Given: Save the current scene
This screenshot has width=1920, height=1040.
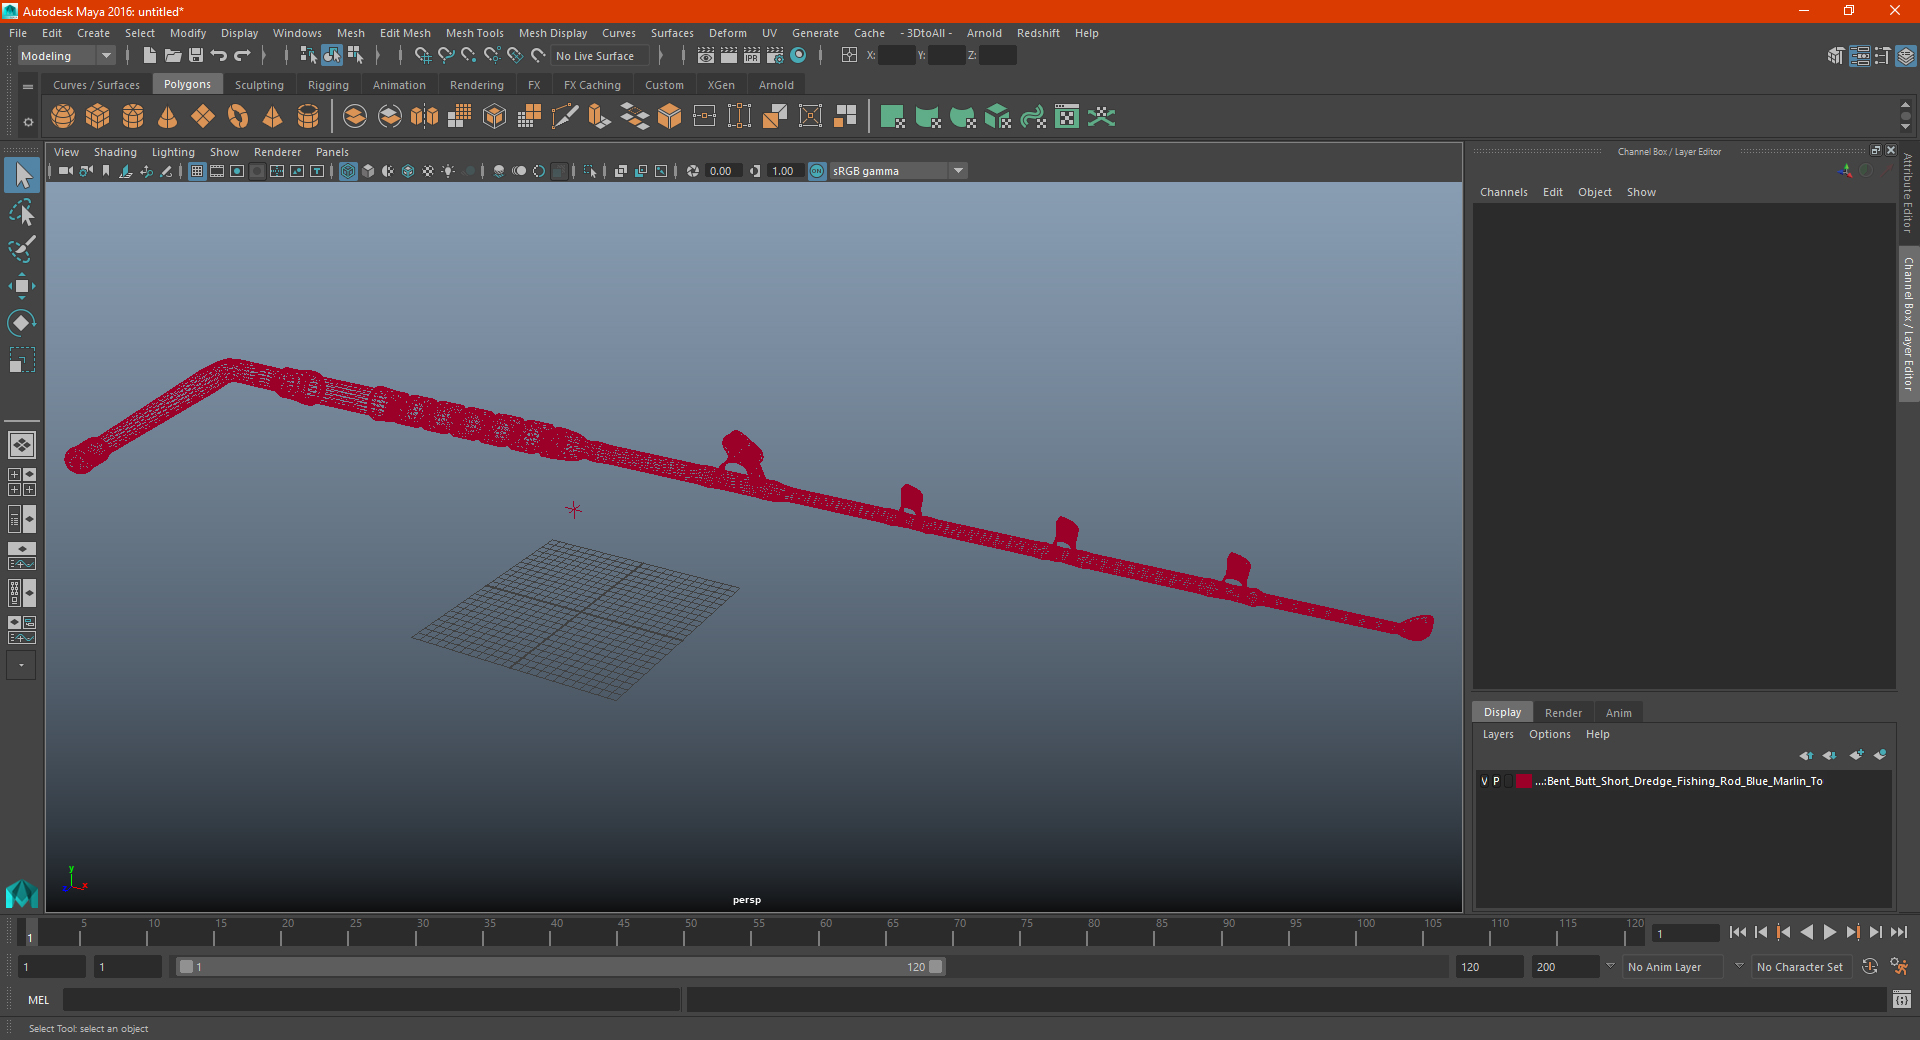Looking at the screenshot, I should (x=196, y=56).
